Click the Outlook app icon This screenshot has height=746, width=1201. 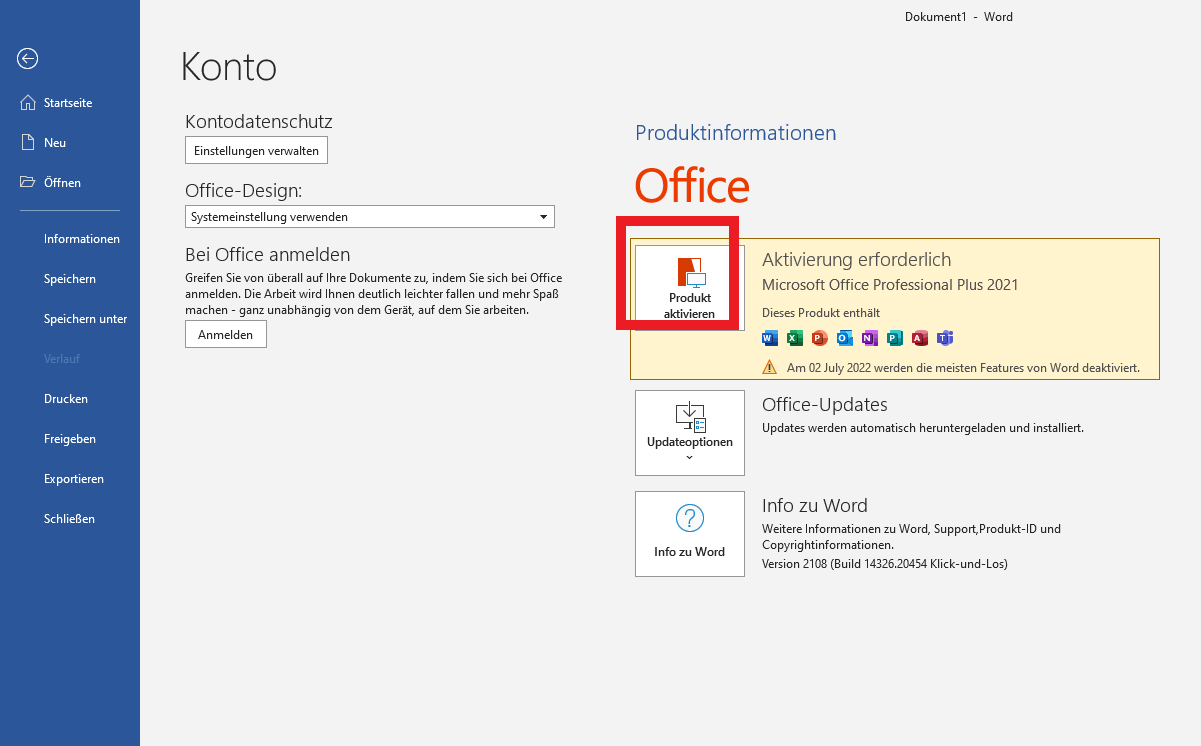pos(845,338)
